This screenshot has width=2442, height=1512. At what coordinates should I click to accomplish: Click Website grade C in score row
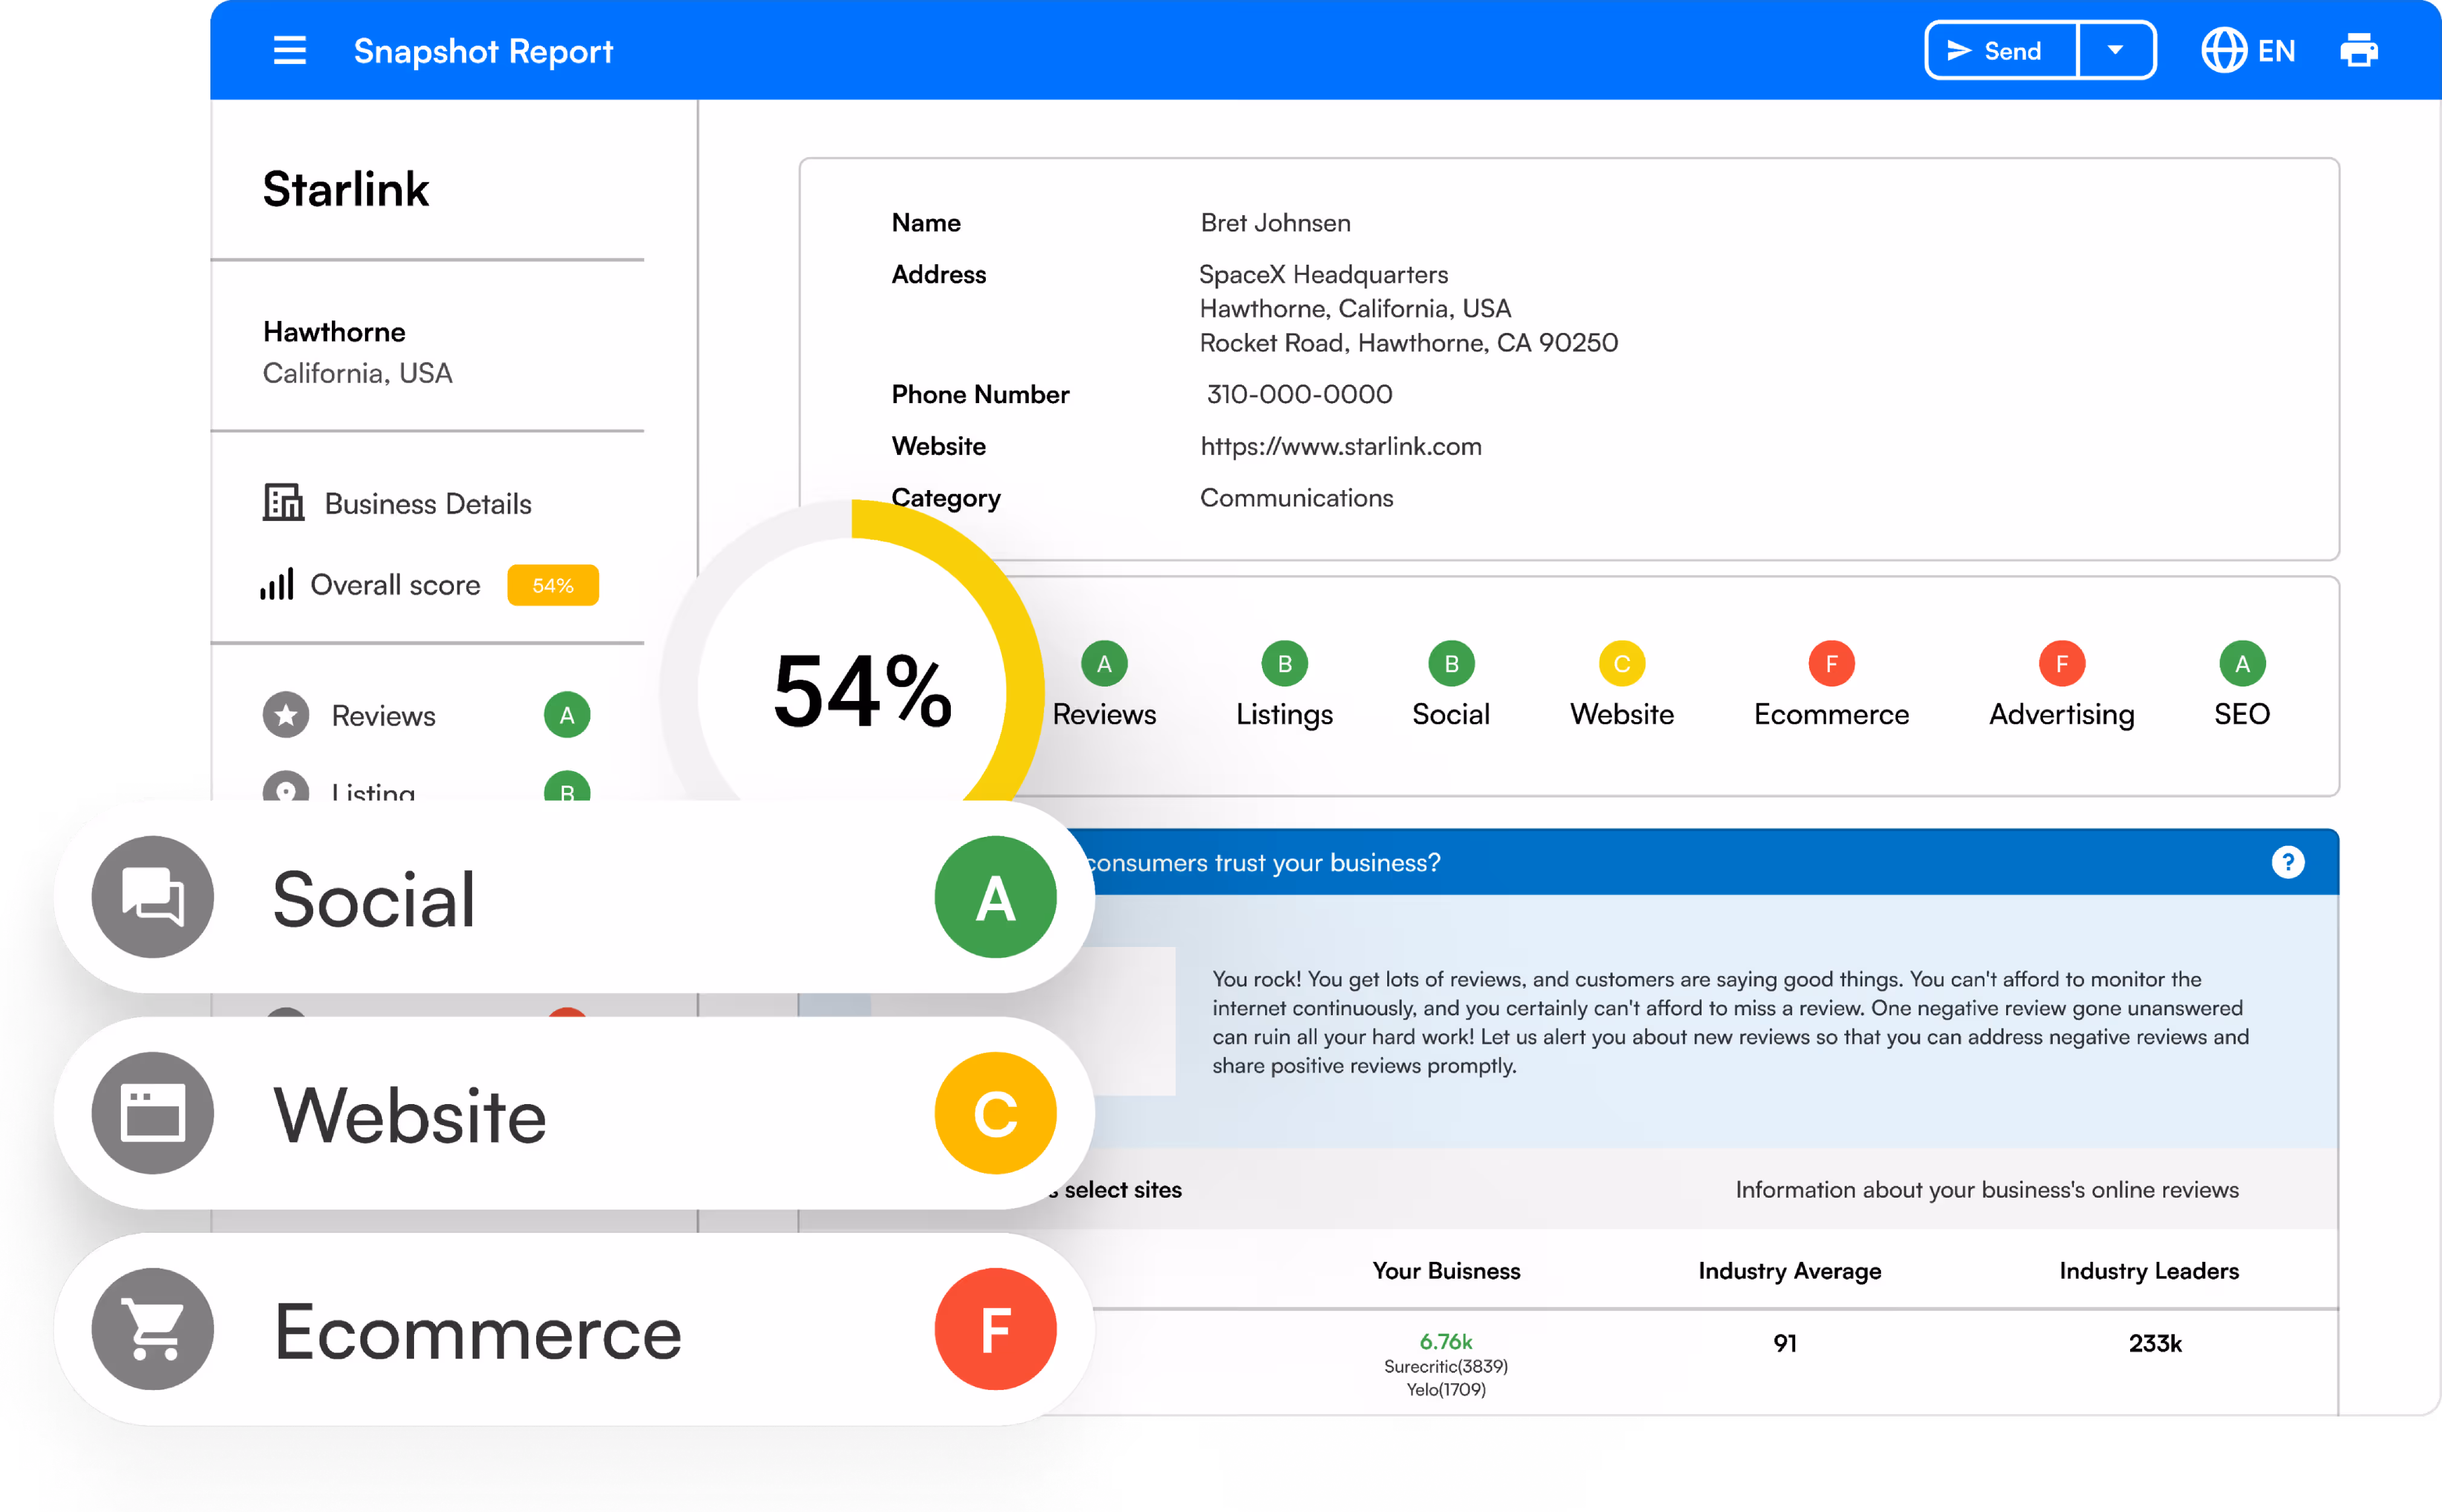(1622, 663)
